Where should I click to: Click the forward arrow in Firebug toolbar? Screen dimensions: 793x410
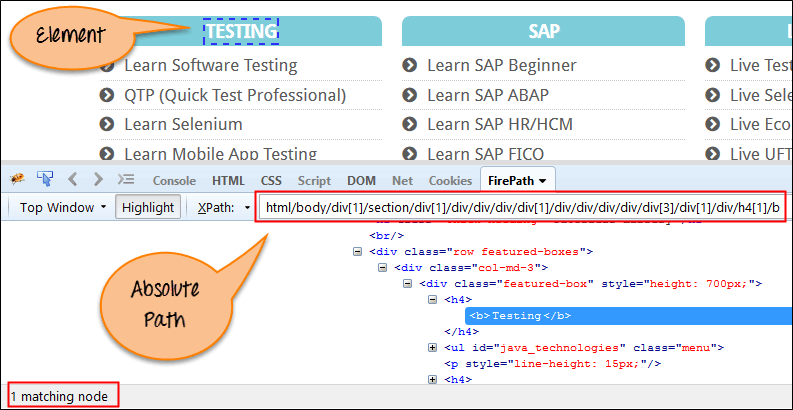98,180
